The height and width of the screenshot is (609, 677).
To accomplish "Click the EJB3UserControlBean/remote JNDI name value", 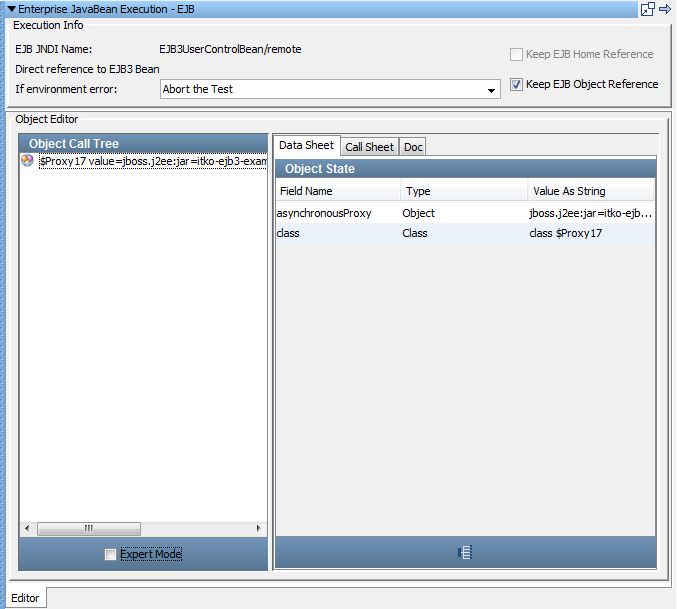I will click(x=230, y=49).
